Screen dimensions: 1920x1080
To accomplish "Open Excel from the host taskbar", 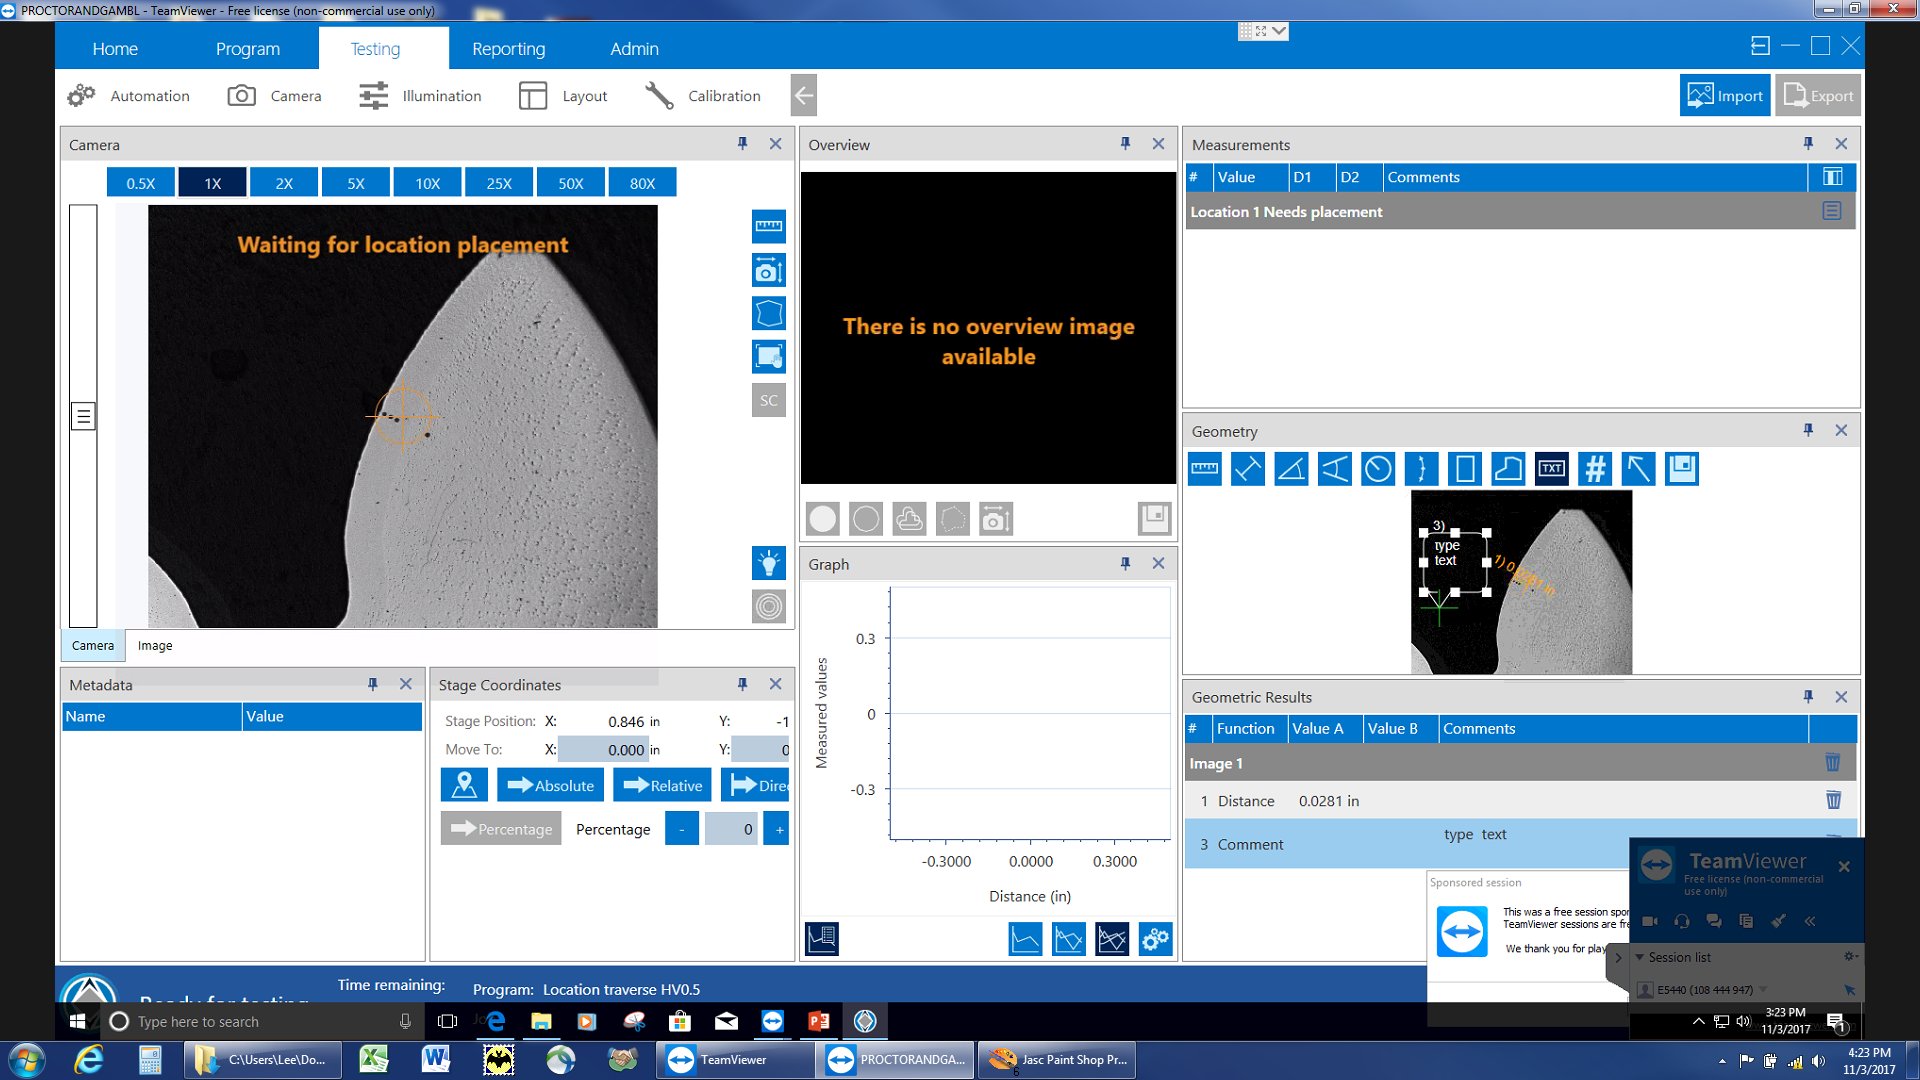I will (374, 1059).
